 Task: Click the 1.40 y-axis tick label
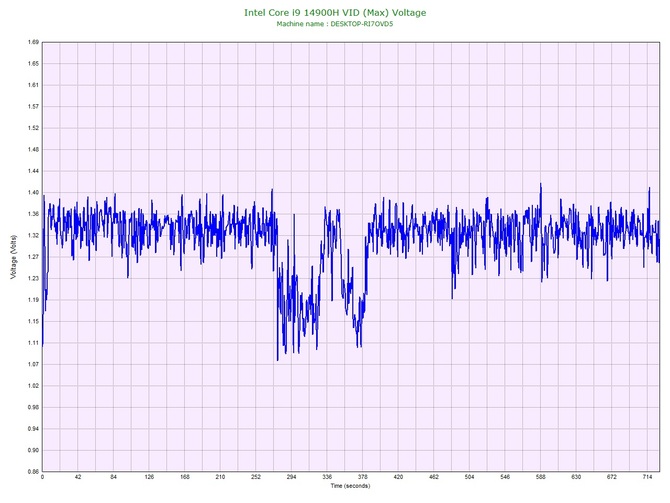pyautogui.click(x=33, y=193)
